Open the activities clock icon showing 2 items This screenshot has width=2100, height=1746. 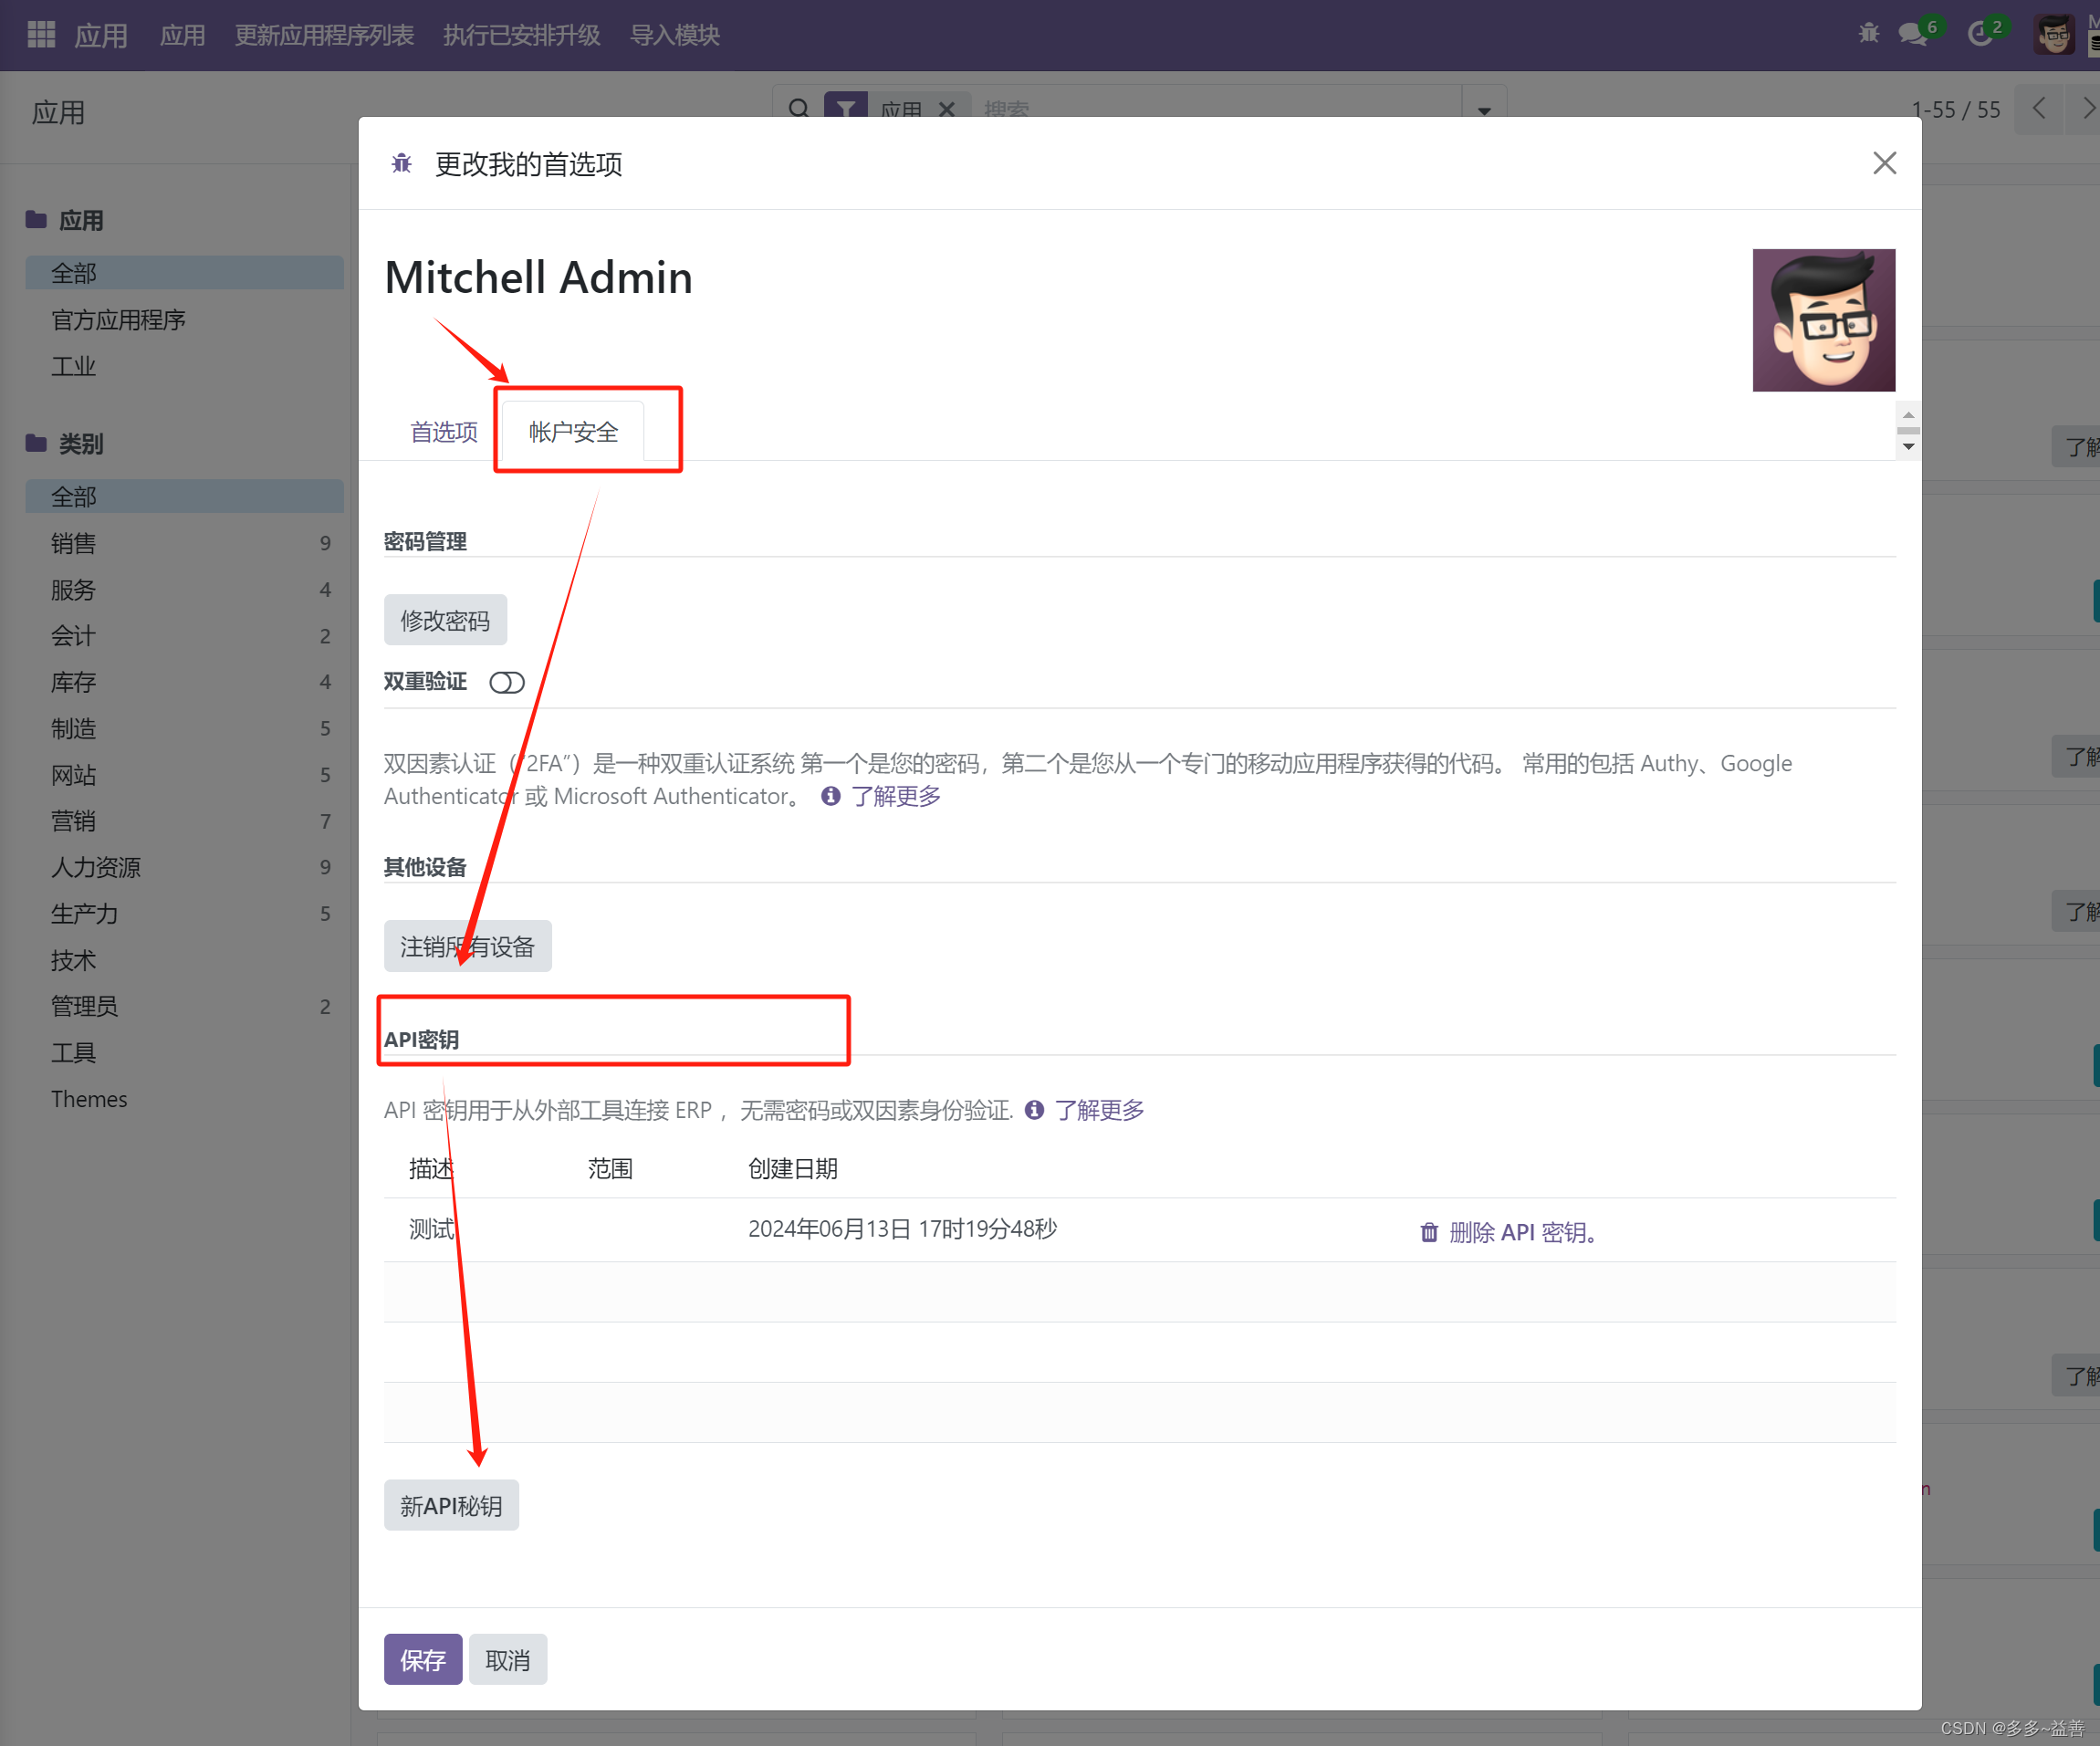[1981, 33]
